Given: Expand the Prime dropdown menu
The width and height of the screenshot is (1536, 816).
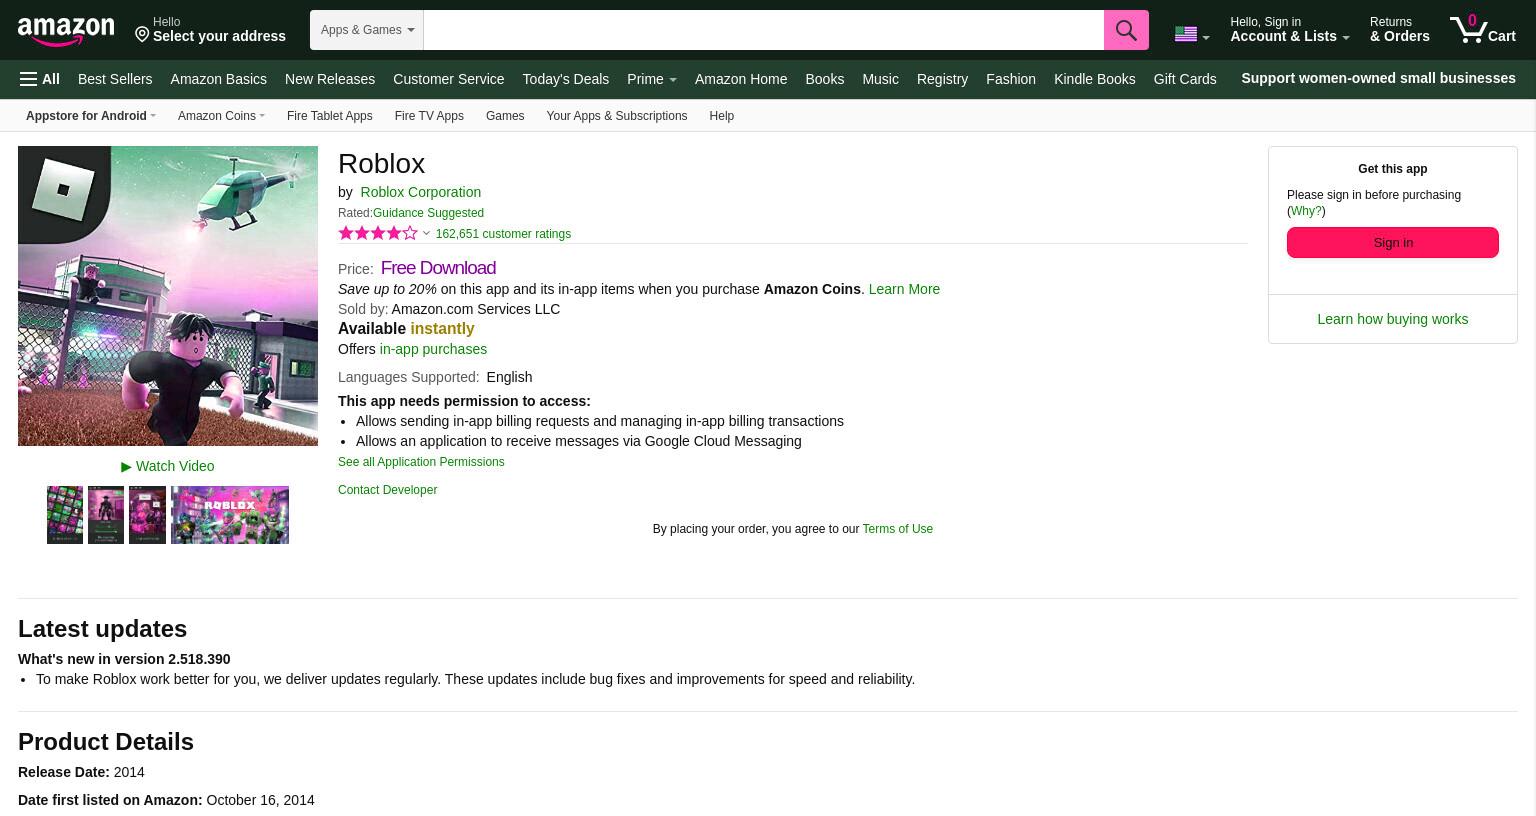Looking at the screenshot, I should pos(651,79).
